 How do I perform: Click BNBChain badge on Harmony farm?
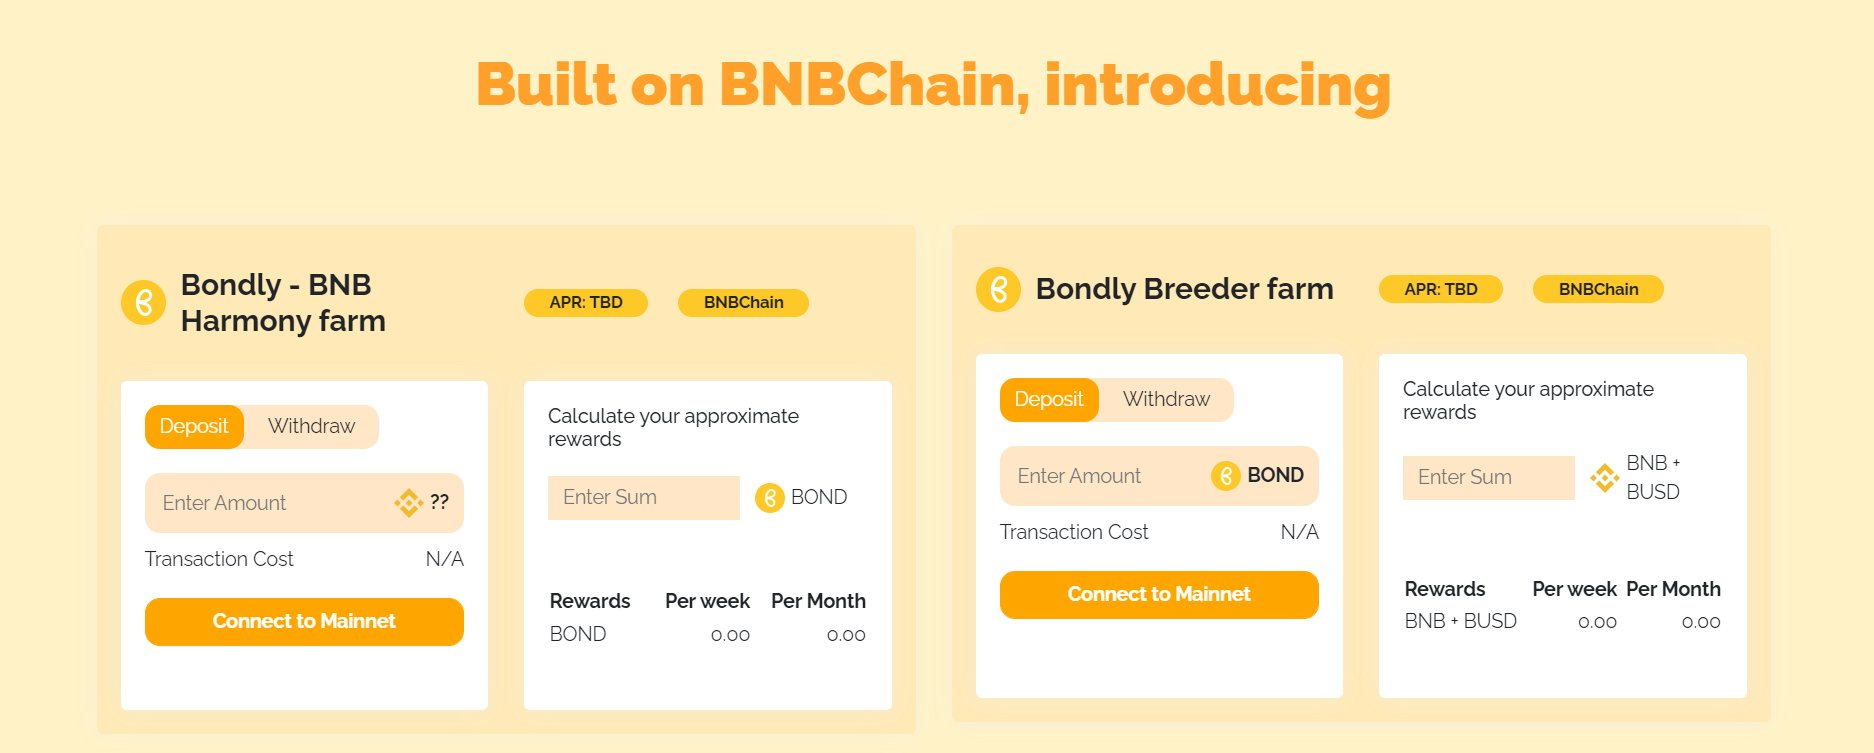[x=743, y=303]
